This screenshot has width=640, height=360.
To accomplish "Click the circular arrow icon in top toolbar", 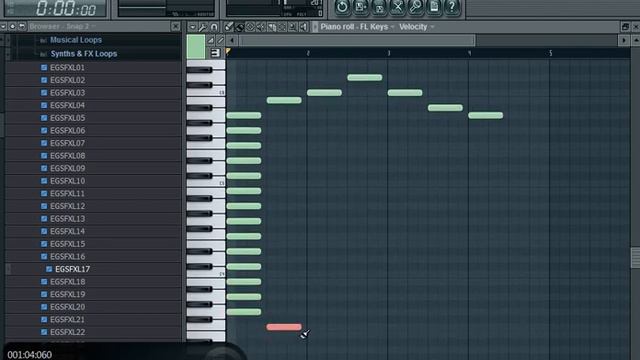I will click(342, 7).
